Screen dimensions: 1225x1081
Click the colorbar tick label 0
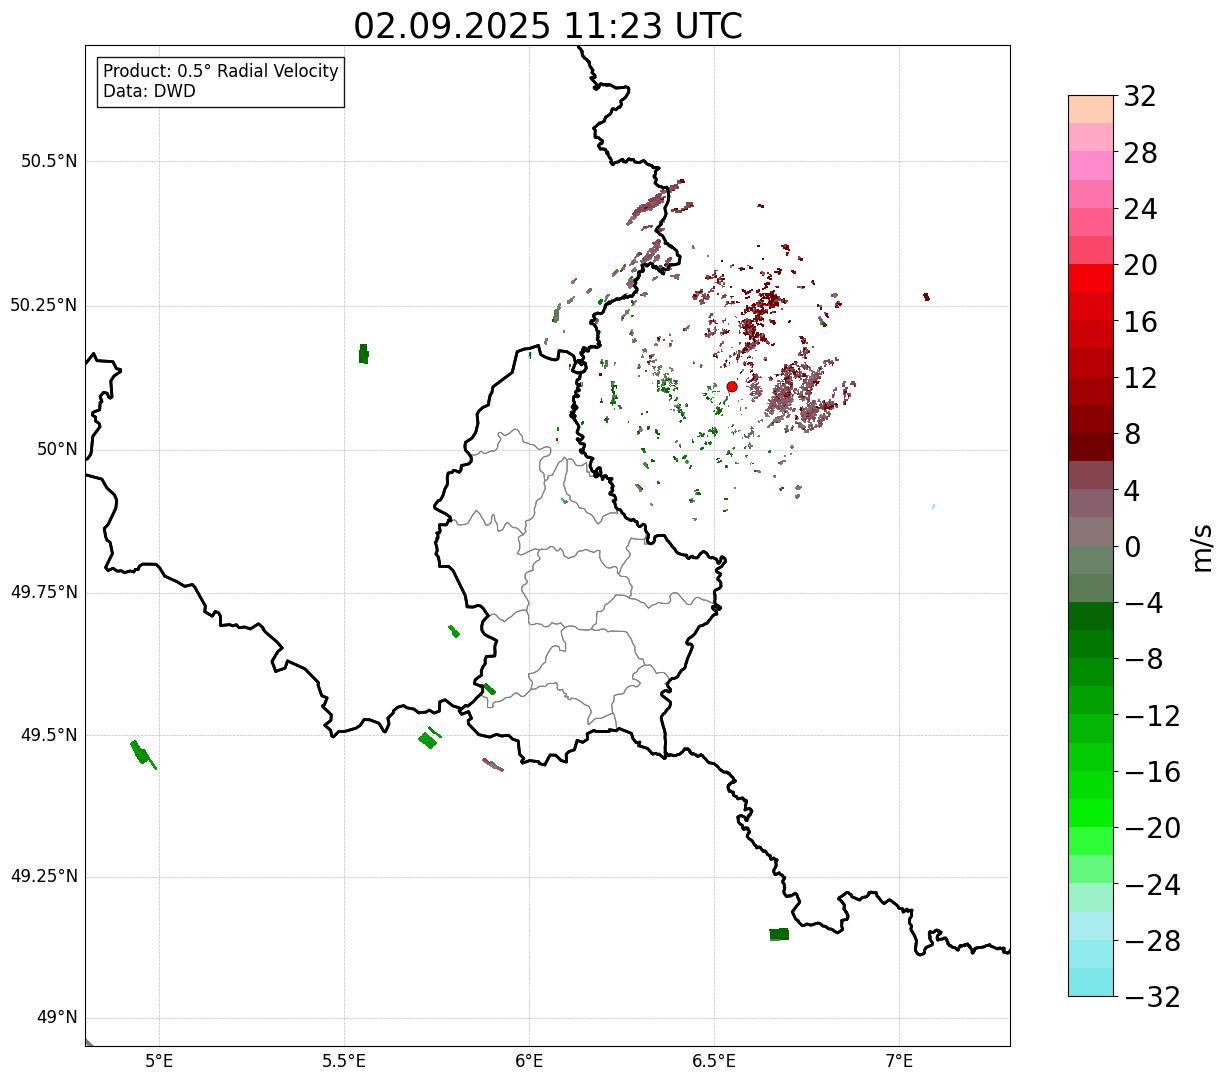tap(1132, 548)
